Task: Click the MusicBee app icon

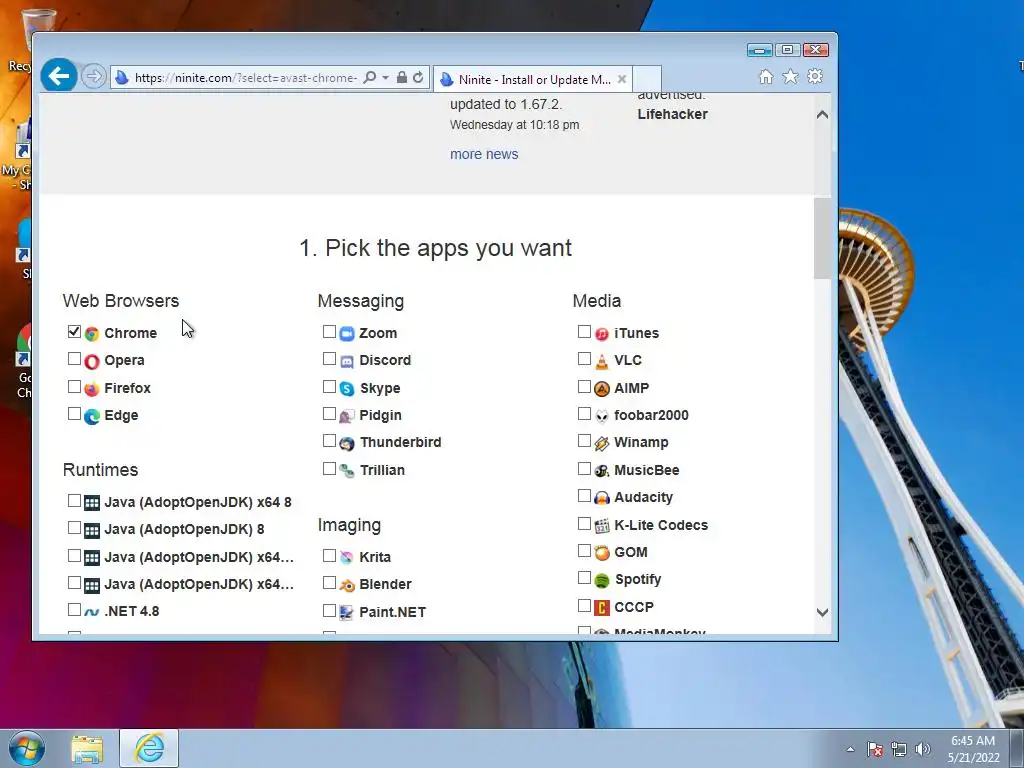Action: 601,470
